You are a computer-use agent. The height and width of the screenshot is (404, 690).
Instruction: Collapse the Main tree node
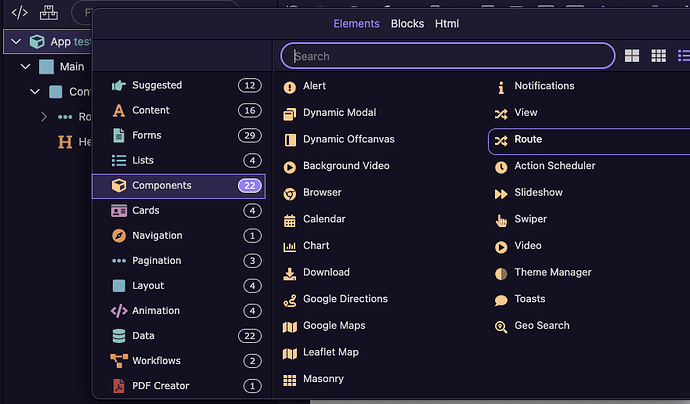25,67
